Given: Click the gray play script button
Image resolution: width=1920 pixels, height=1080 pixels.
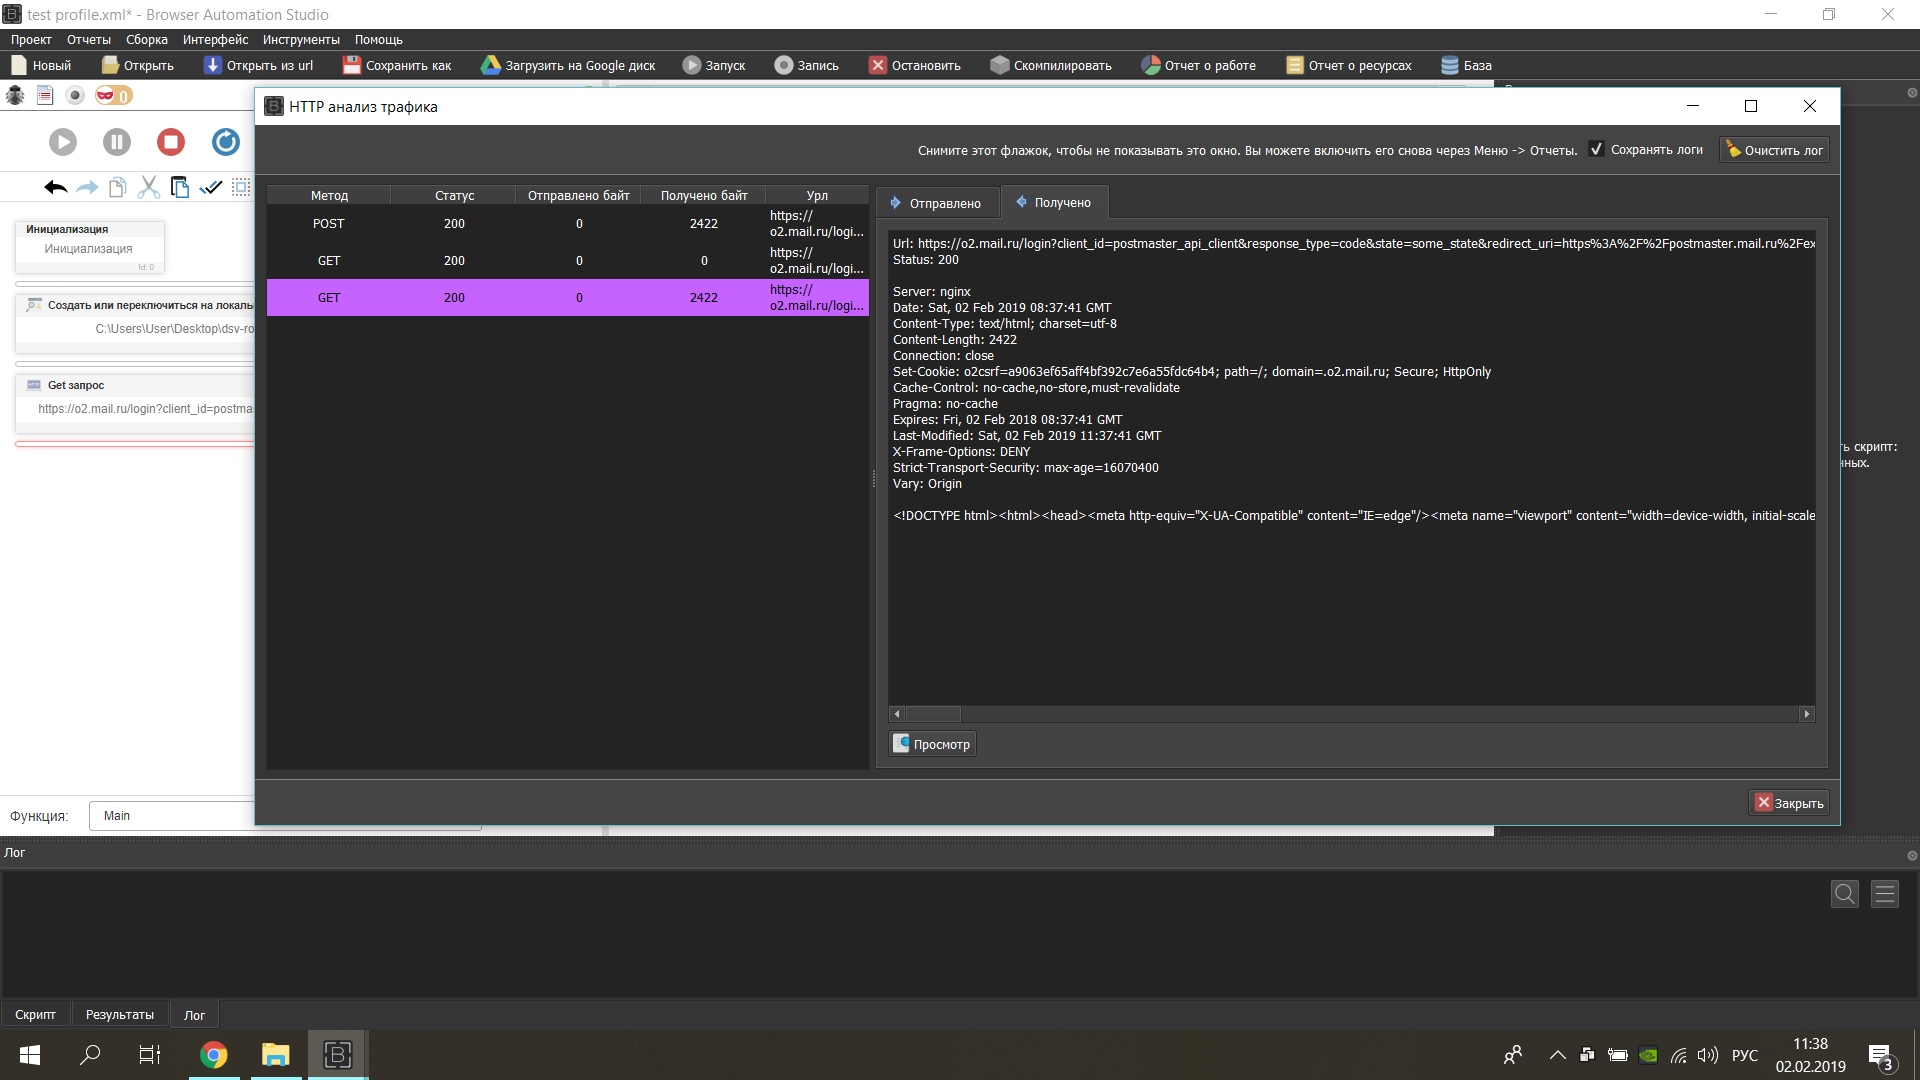Looking at the screenshot, I should click(63, 142).
